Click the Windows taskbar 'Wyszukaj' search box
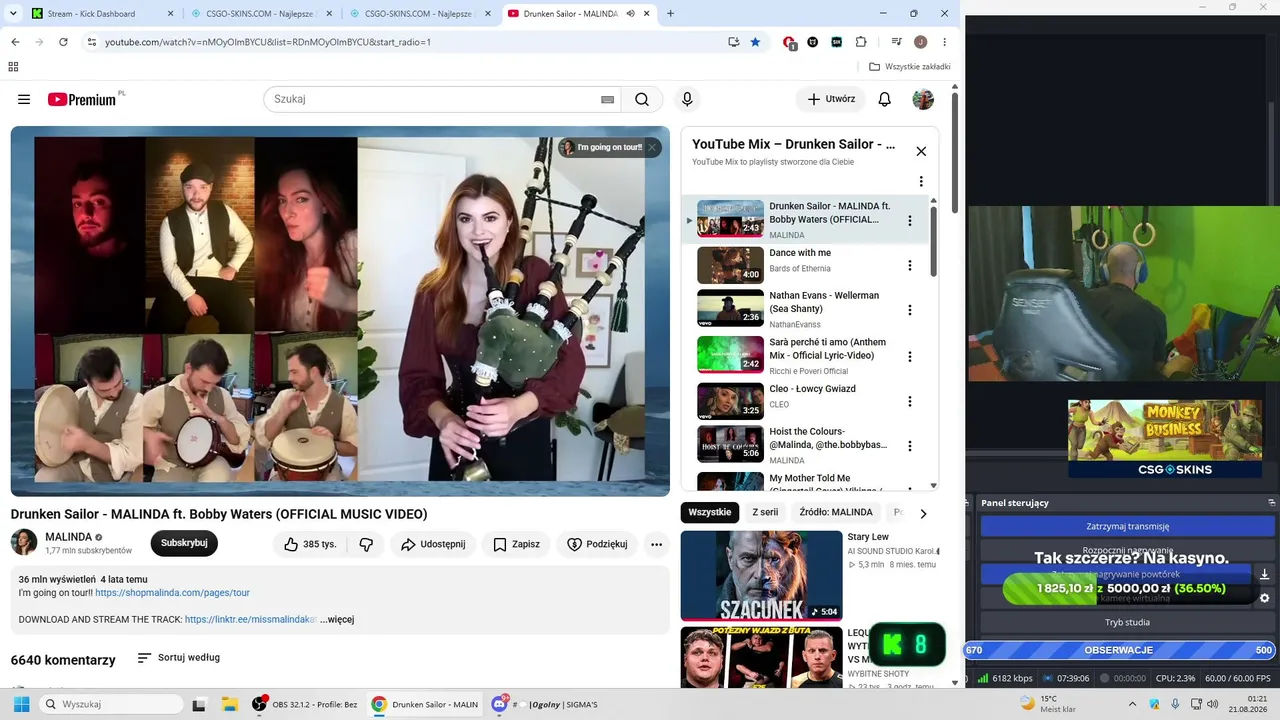 click(110, 704)
